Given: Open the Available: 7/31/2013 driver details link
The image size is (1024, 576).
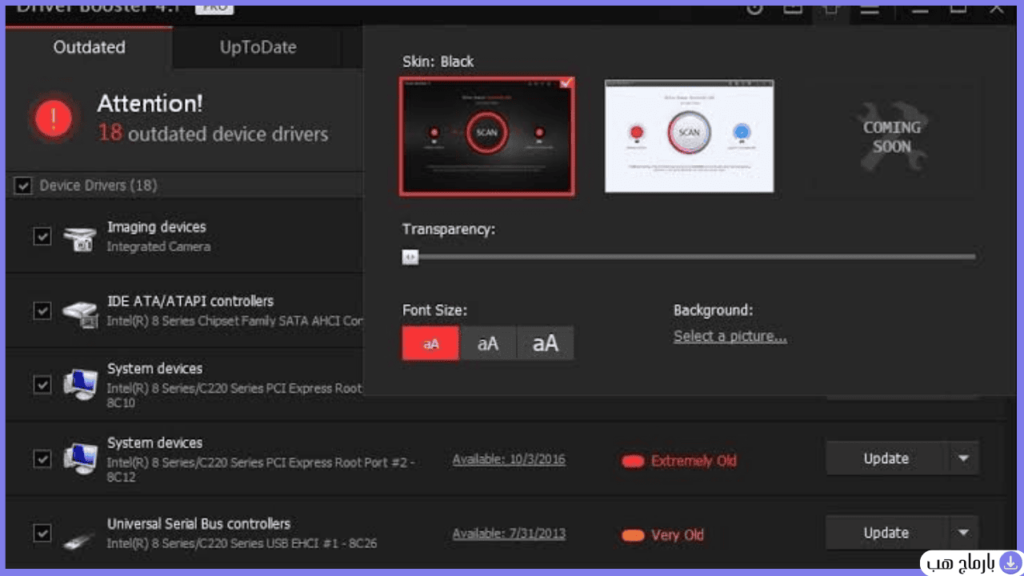Looking at the screenshot, I should [x=509, y=534].
